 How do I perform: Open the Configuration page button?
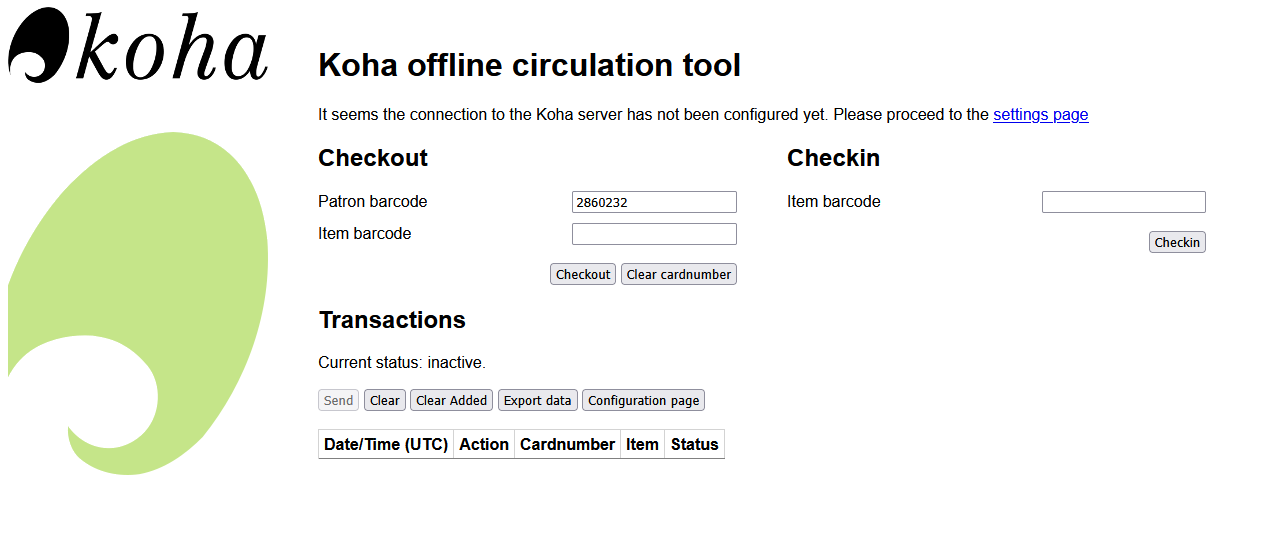click(643, 400)
